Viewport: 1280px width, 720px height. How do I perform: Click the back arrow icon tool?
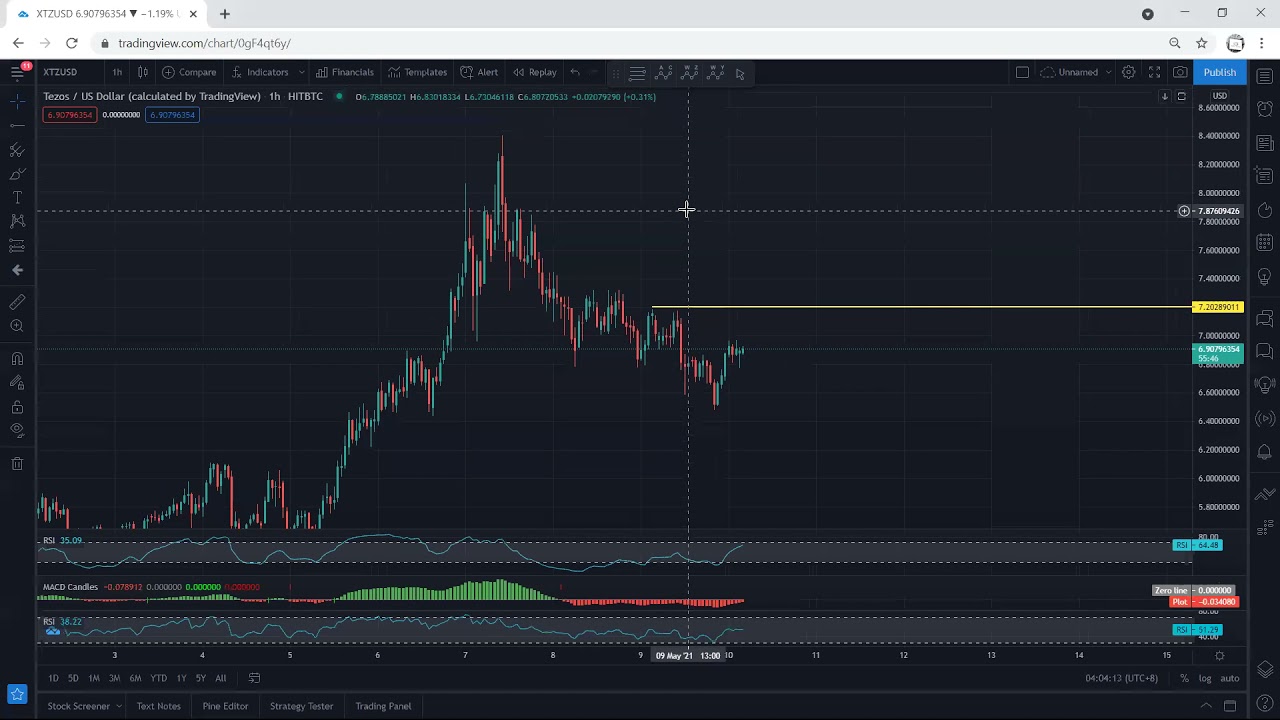[x=17, y=270]
